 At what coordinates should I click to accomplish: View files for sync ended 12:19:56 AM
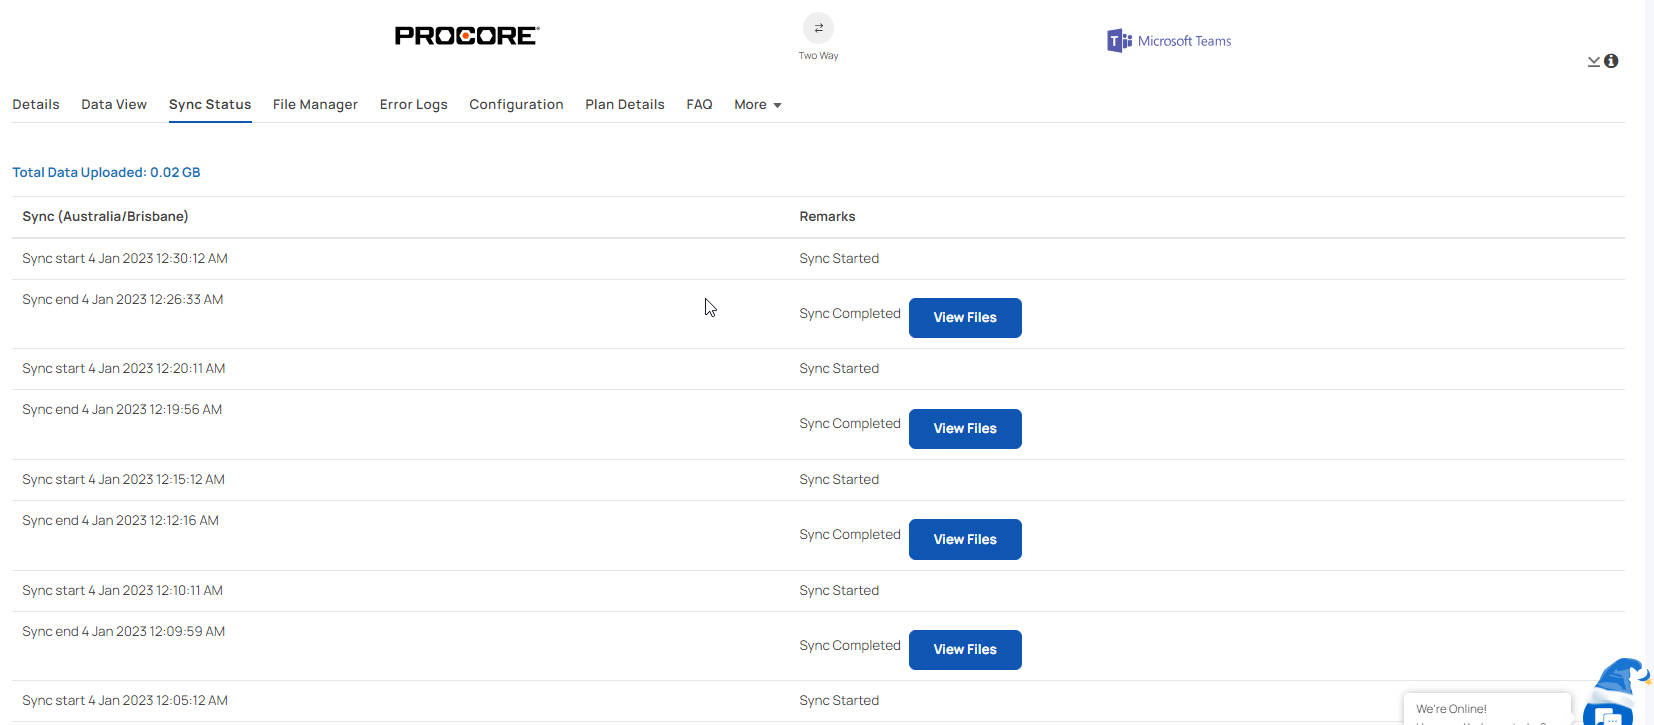(x=965, y=429)
